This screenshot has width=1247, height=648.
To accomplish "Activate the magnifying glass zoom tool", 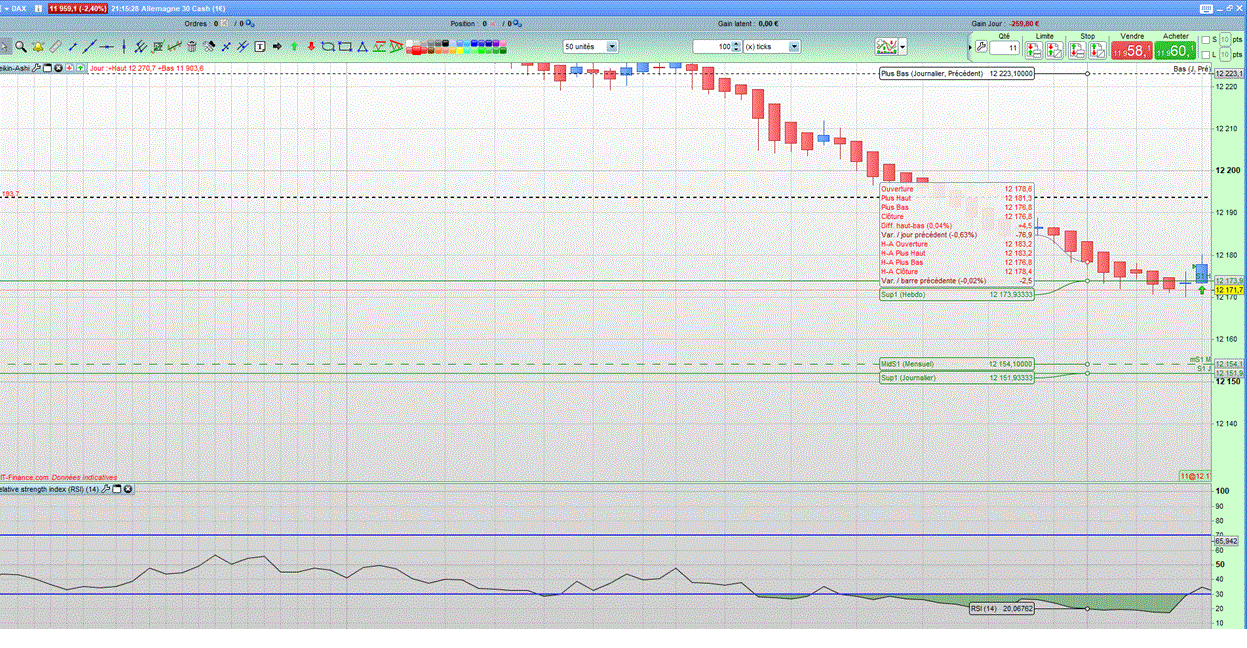I will click(21, 46).
